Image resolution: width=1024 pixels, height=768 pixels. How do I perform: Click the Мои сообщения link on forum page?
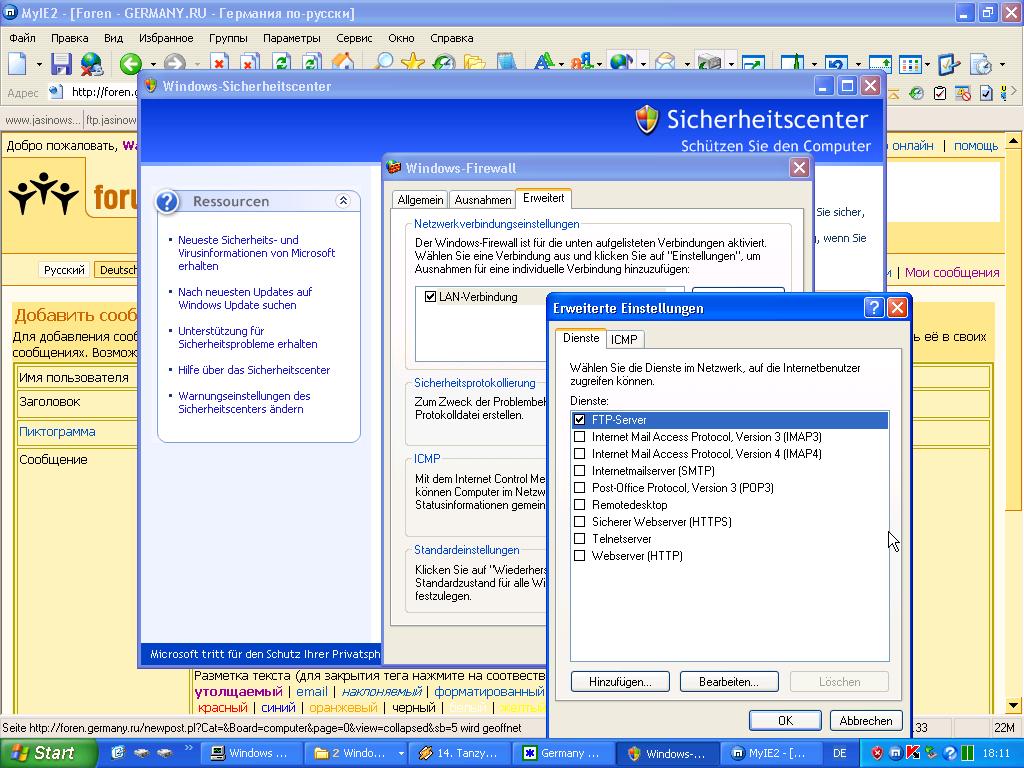tap(952, 272)
